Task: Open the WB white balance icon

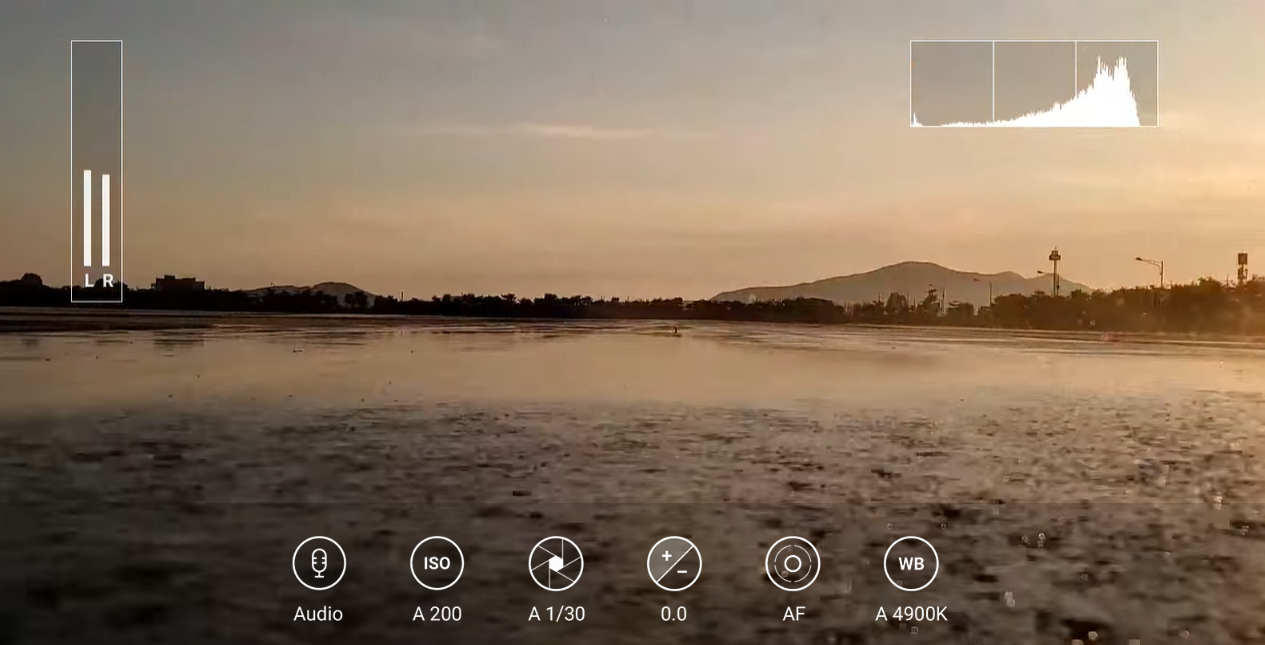Action: (911, 563)
